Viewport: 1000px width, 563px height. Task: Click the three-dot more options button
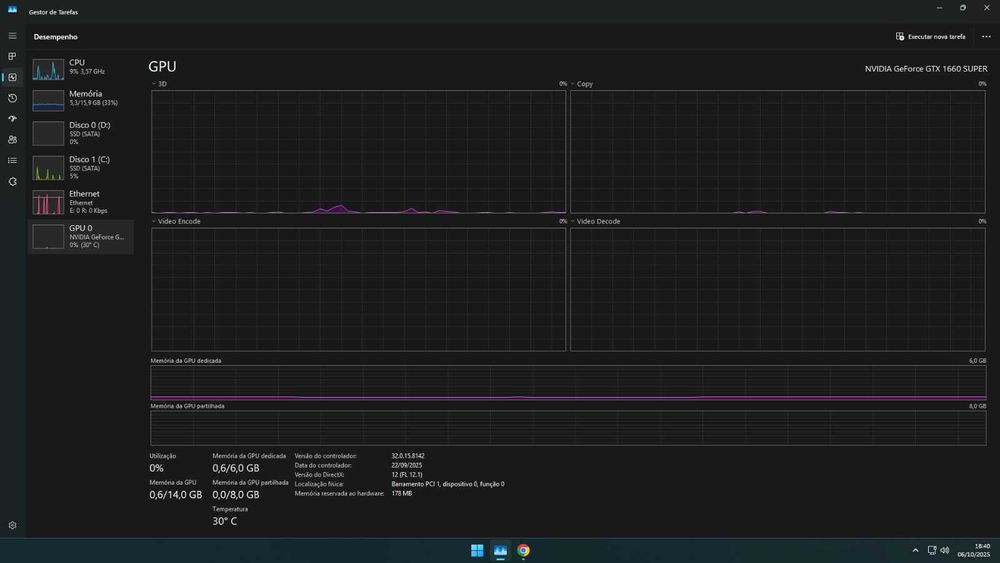point(986,36)
